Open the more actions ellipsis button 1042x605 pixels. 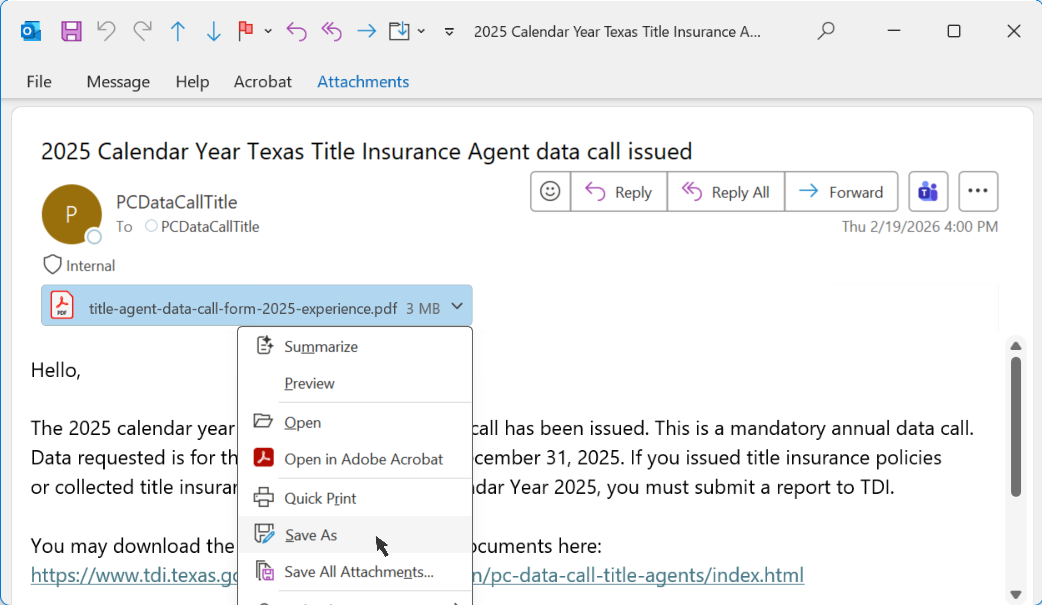[x=978, y=192]
